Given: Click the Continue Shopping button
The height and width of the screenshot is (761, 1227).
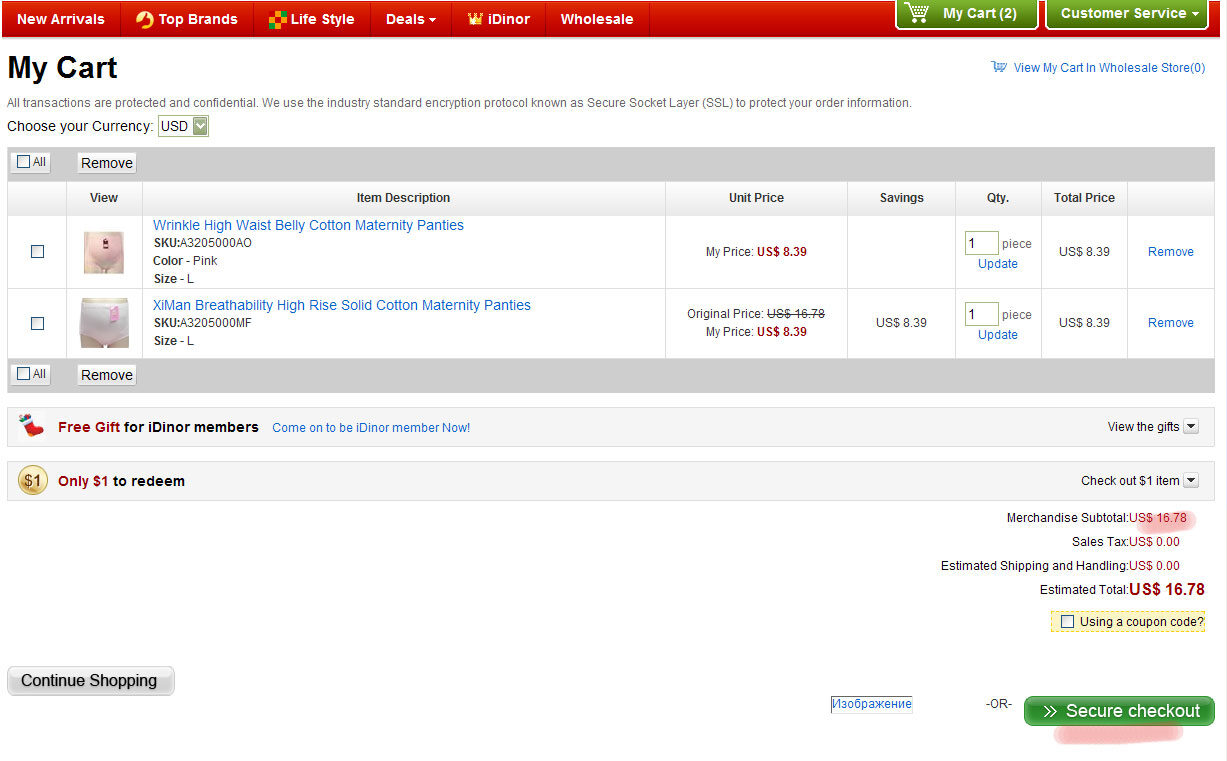Looking at the screenshot, I should [x=90, y=681].
